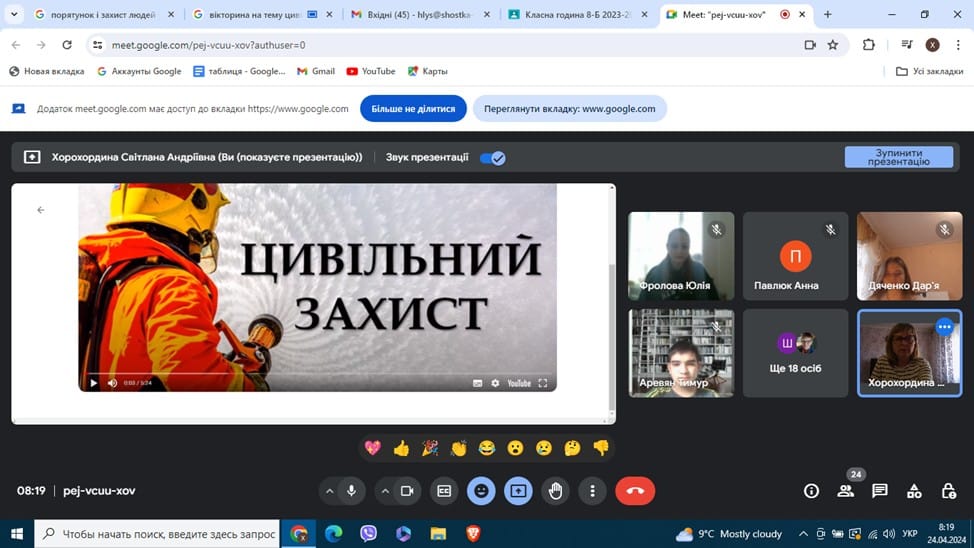Click back arrow in presented tab
974x548 pixels.
pyautogui.click(x=41, y=210)
